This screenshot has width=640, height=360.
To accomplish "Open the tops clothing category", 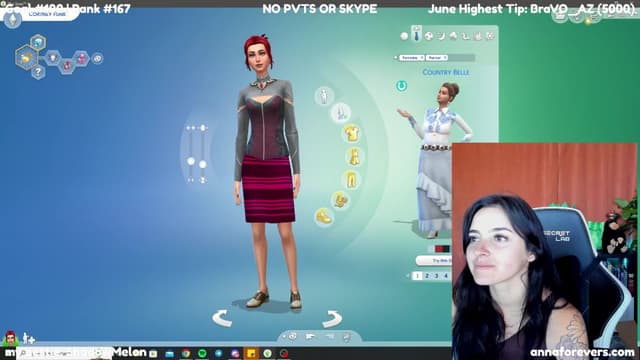I will (x=351, y=133).
